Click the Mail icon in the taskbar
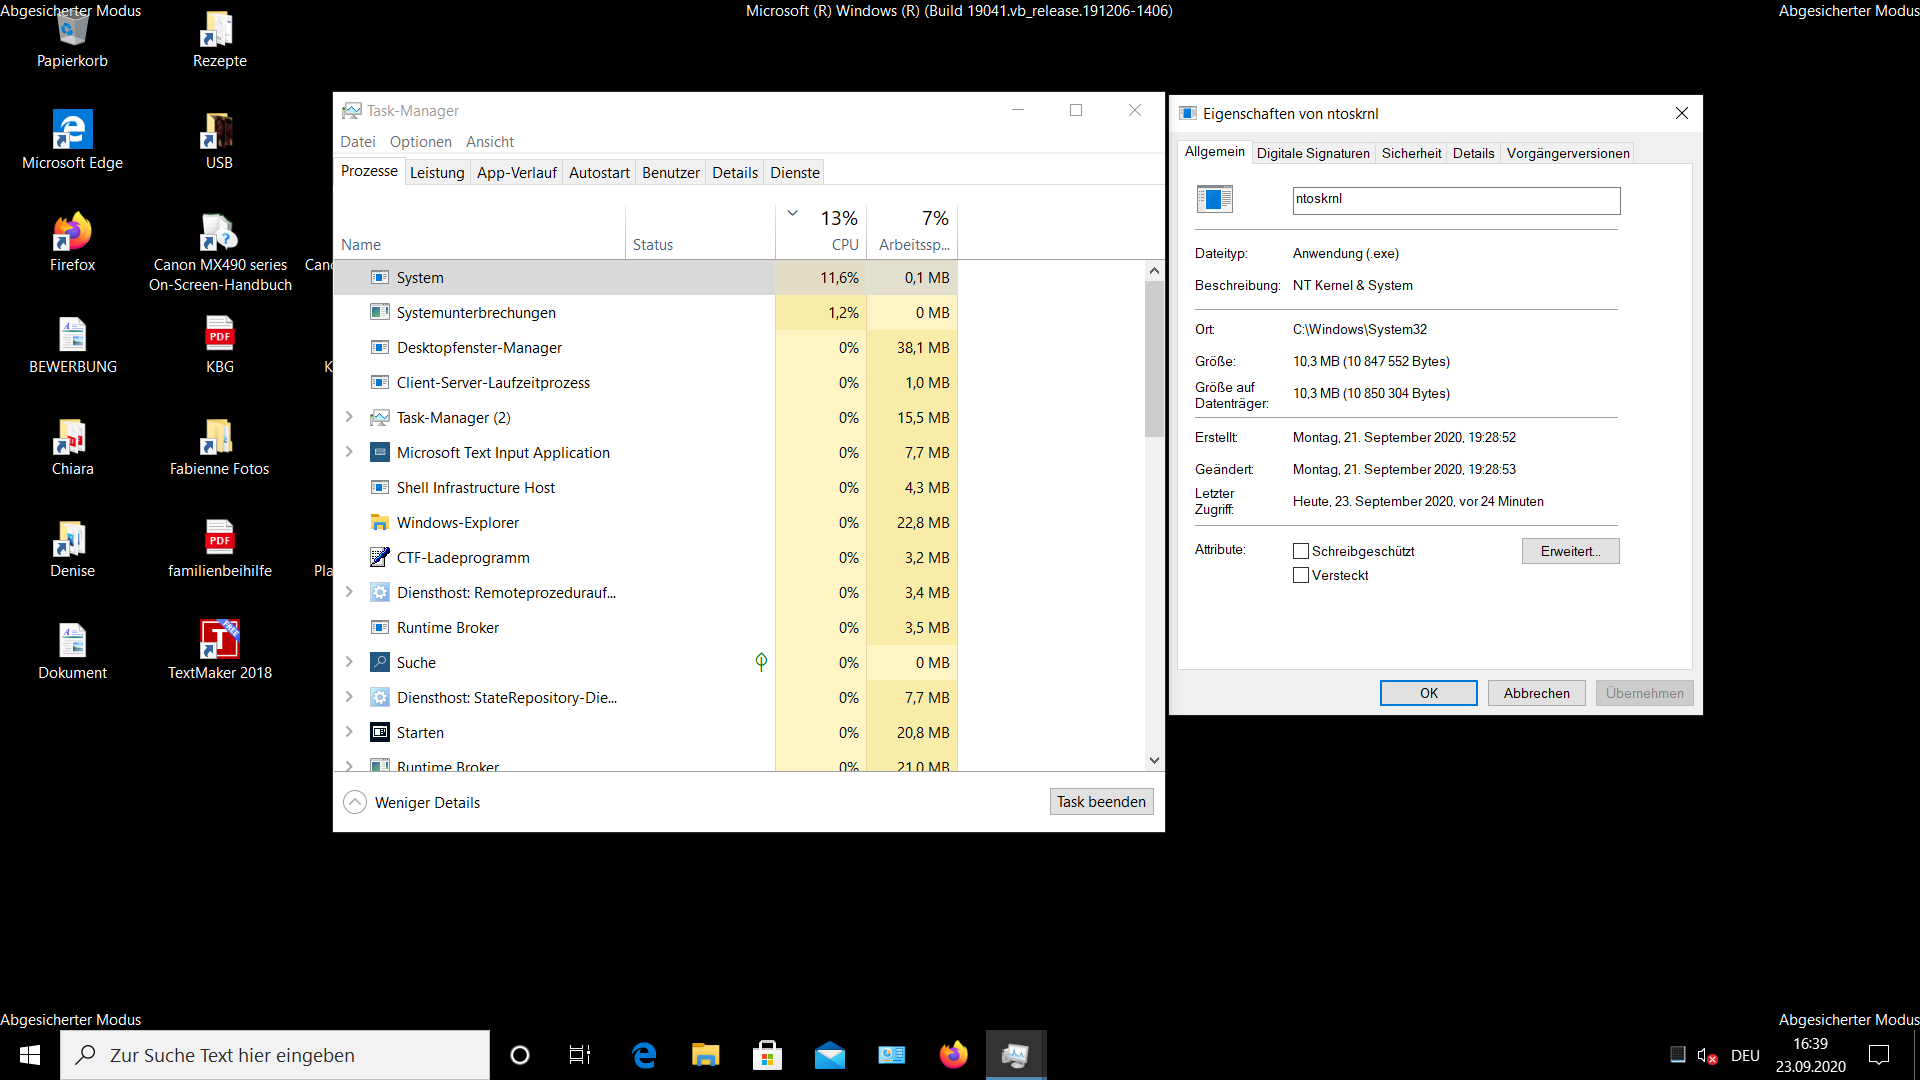 click(829, 1055)
